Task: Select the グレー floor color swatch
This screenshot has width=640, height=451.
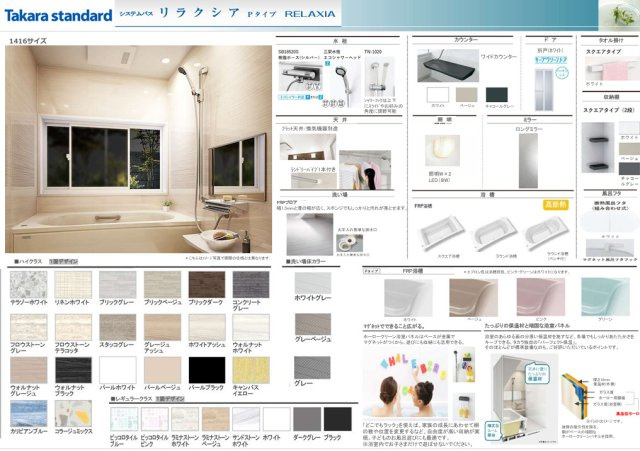Action: tap(312, 367)
